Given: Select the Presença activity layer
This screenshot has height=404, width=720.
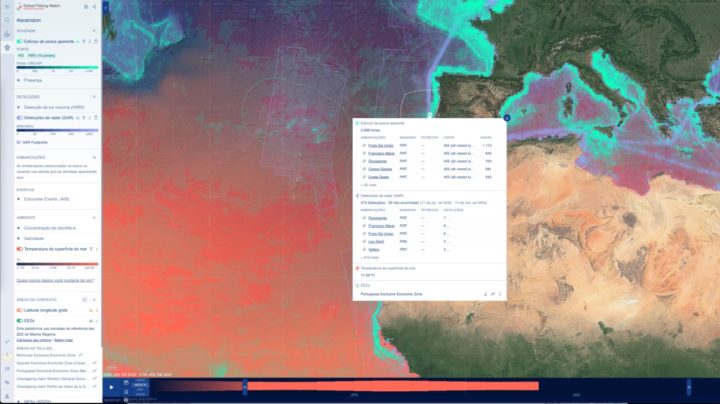Looking at the screenshot, I should (33, 80).
